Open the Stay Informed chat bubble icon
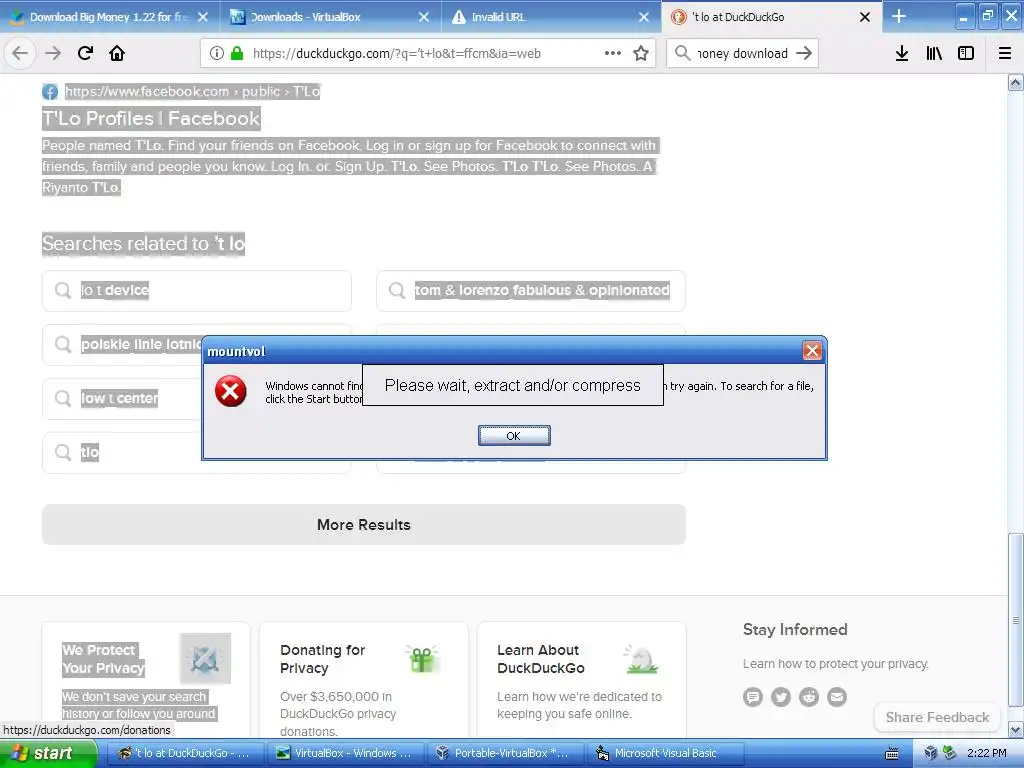Screen dimensions: 1024x768 click(753, 697)
